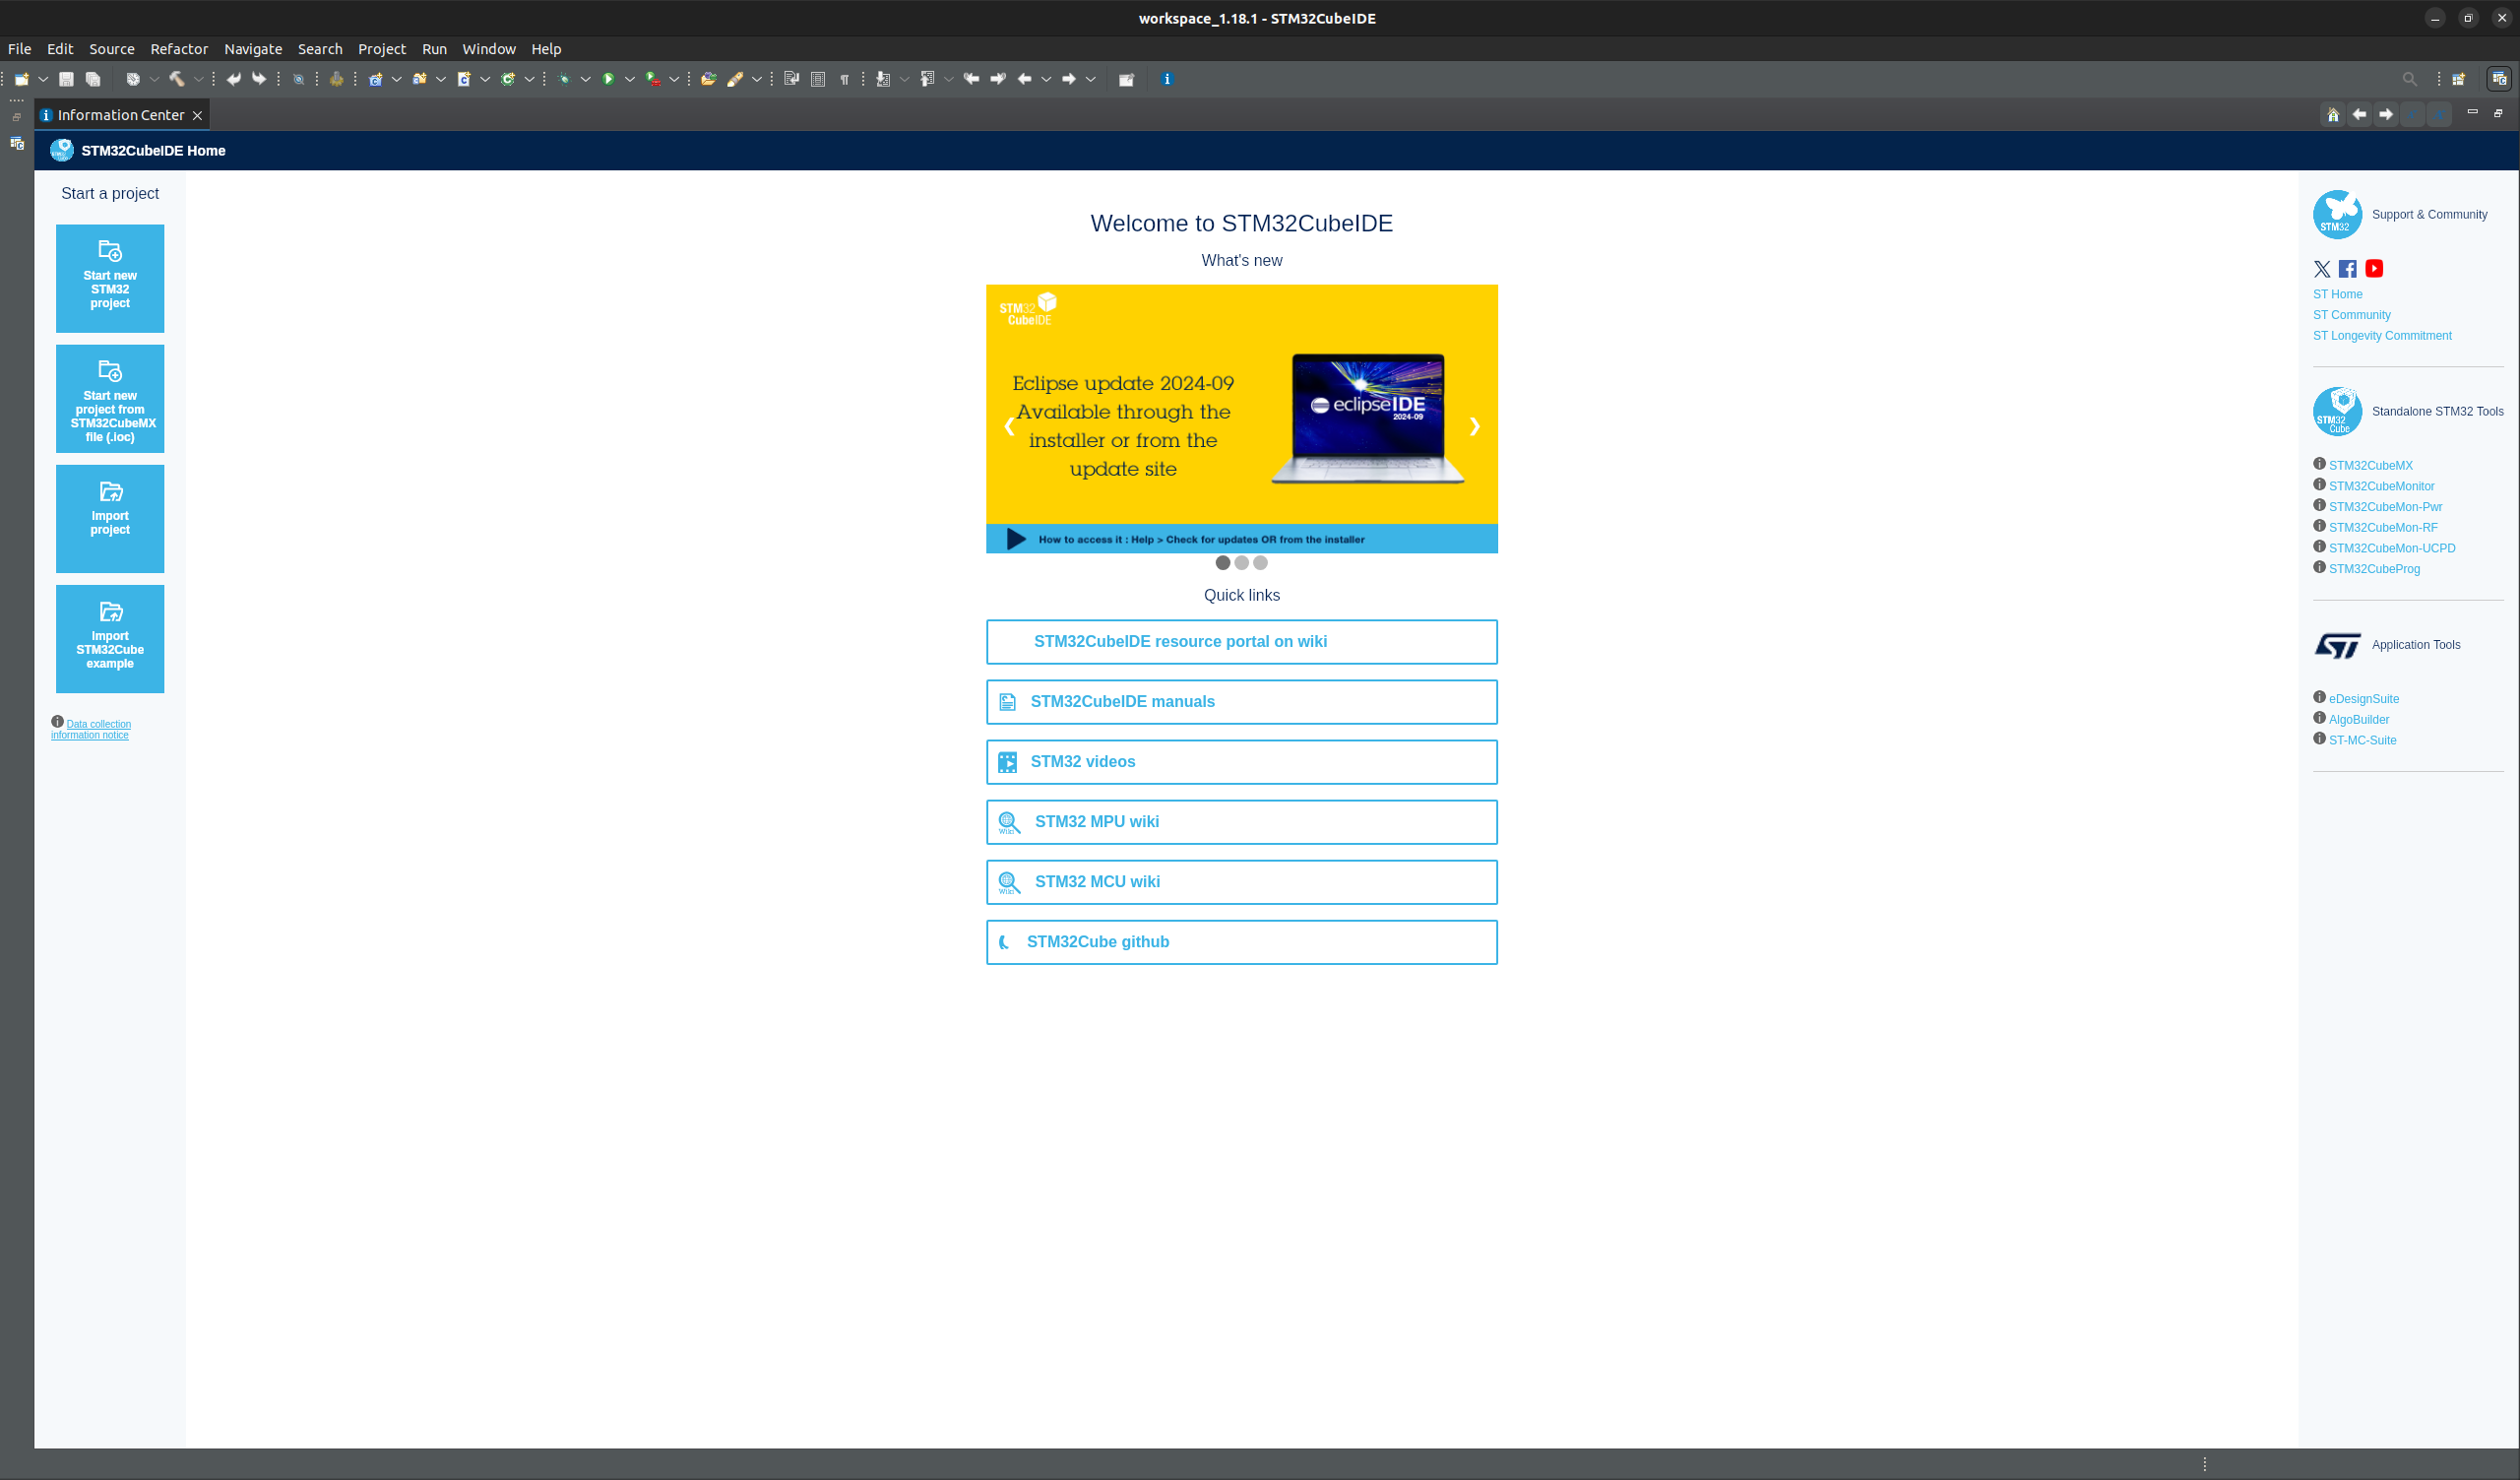Expand the Run button dropdown arrow

click(629, 79)
